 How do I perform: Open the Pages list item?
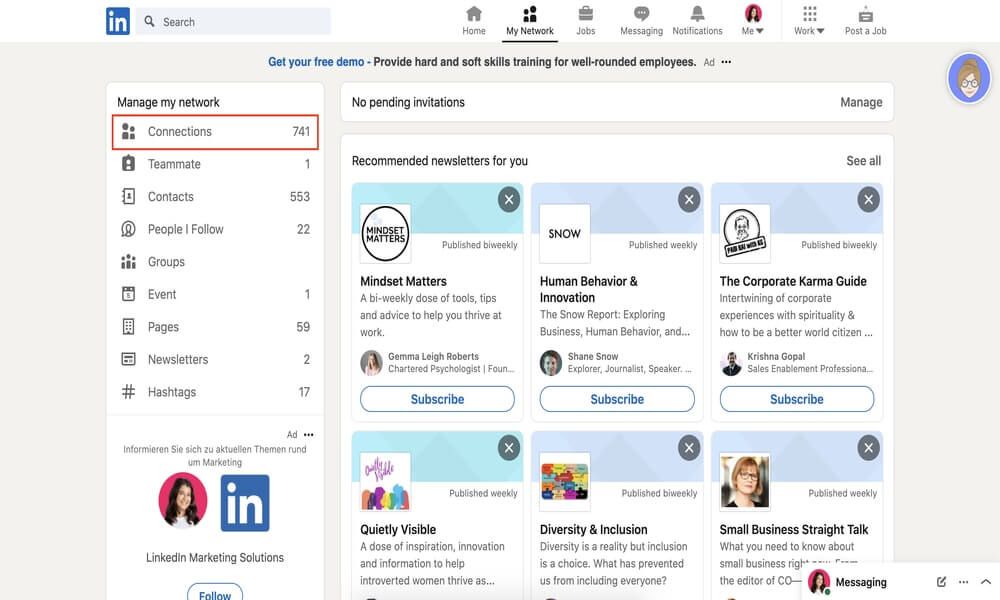coord(216,326)
